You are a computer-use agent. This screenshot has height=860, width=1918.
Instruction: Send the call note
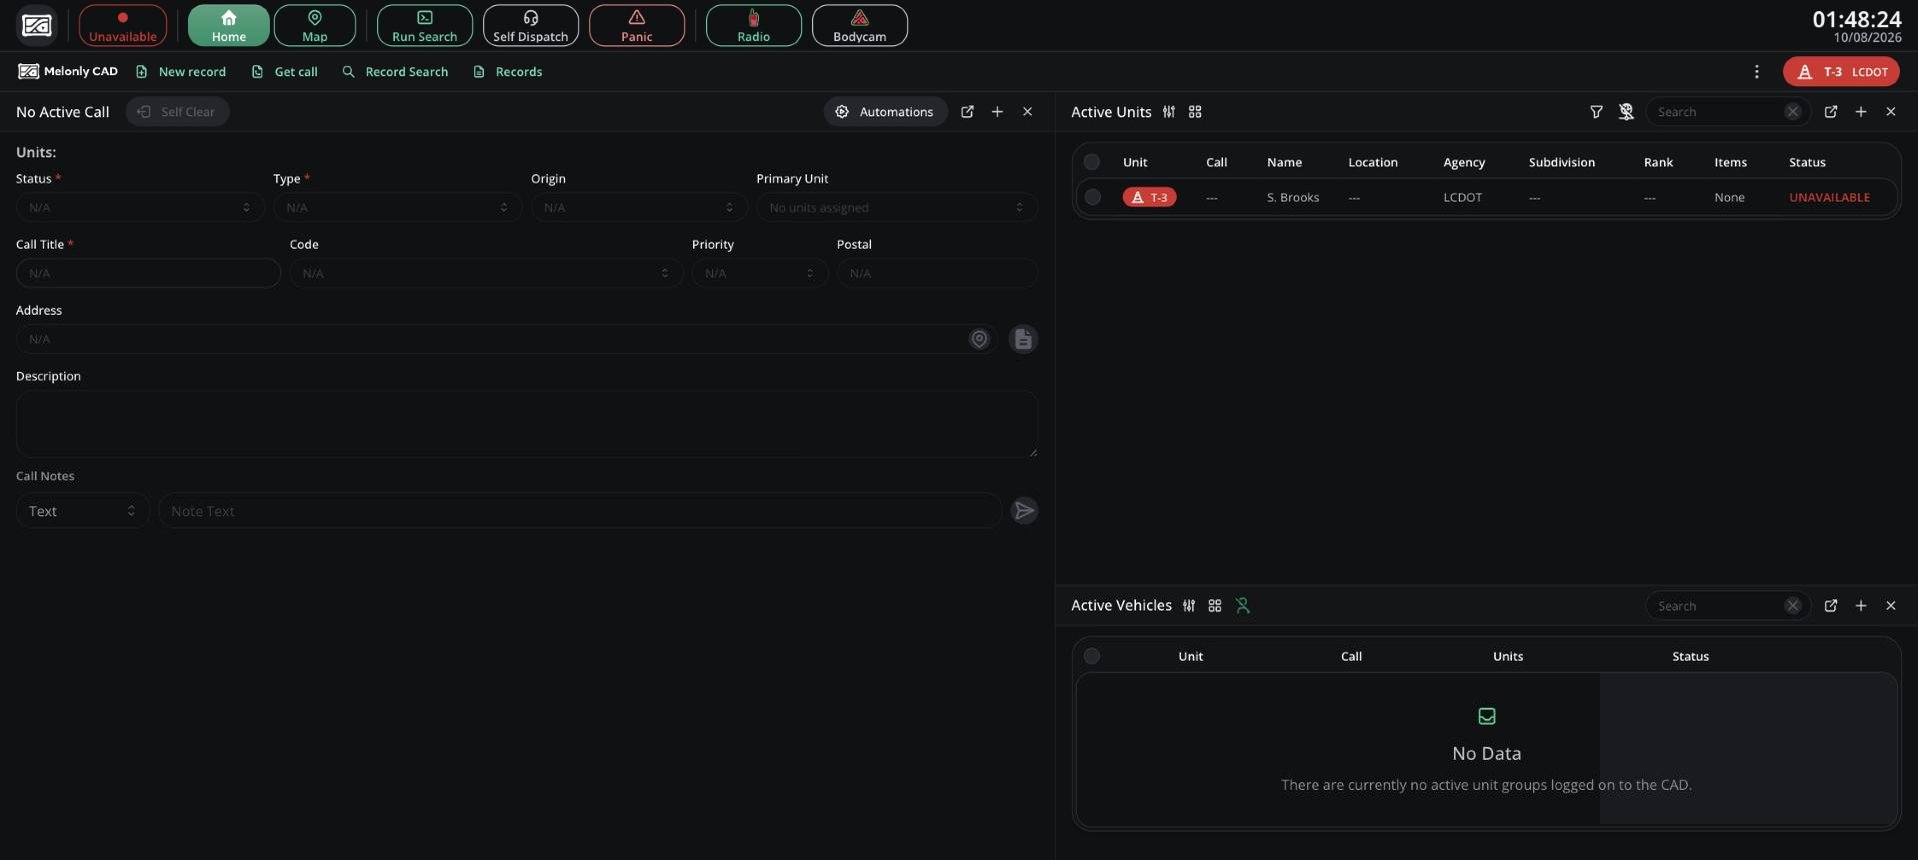[x=1025, y=511]
